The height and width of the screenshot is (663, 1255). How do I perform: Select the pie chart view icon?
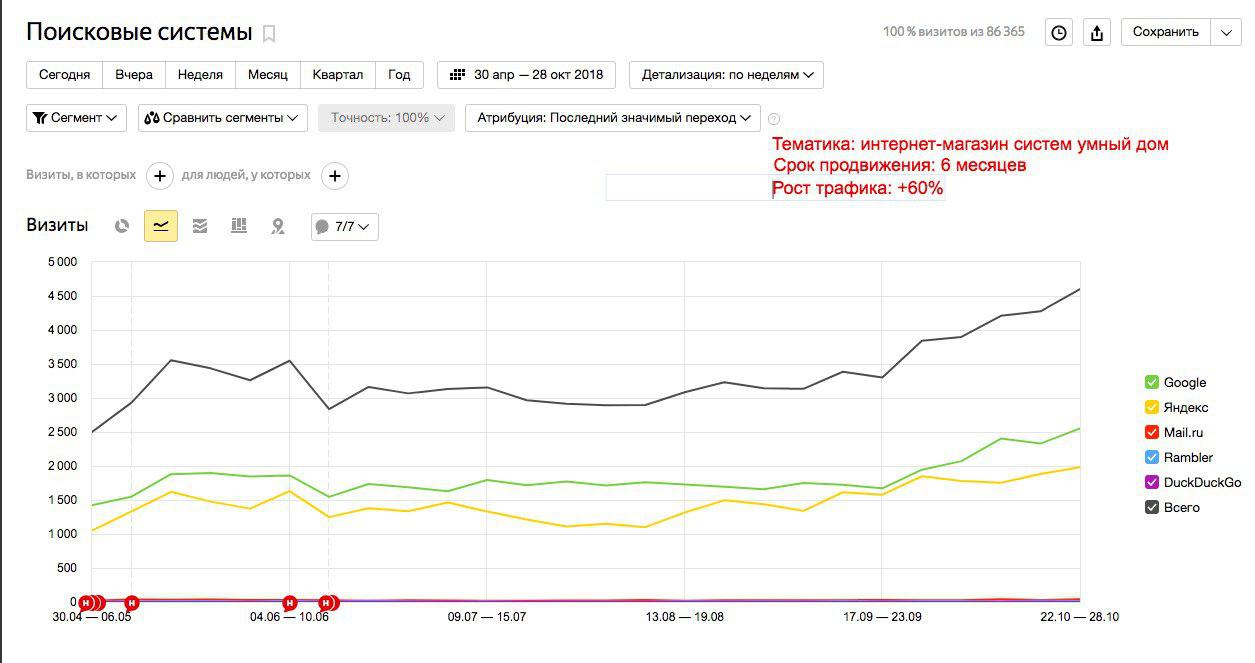click(x=122, y=226)
